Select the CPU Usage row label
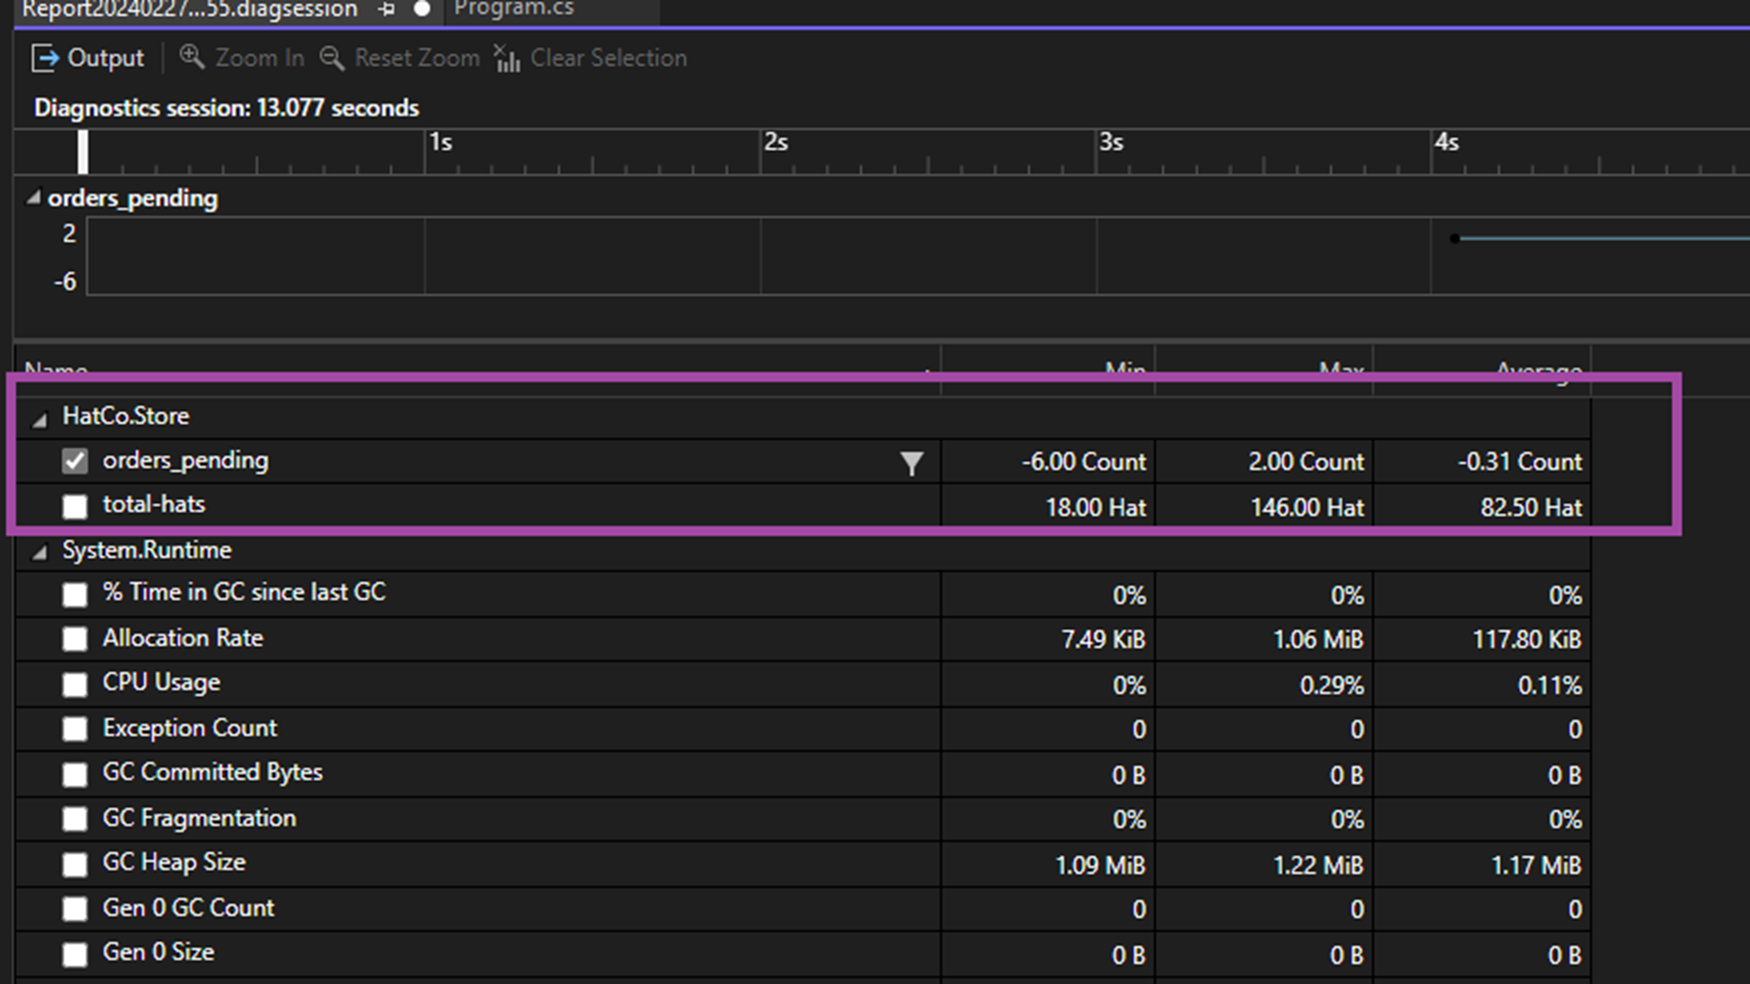Viewport: 1750px width, 984px height. coord(161,682)
